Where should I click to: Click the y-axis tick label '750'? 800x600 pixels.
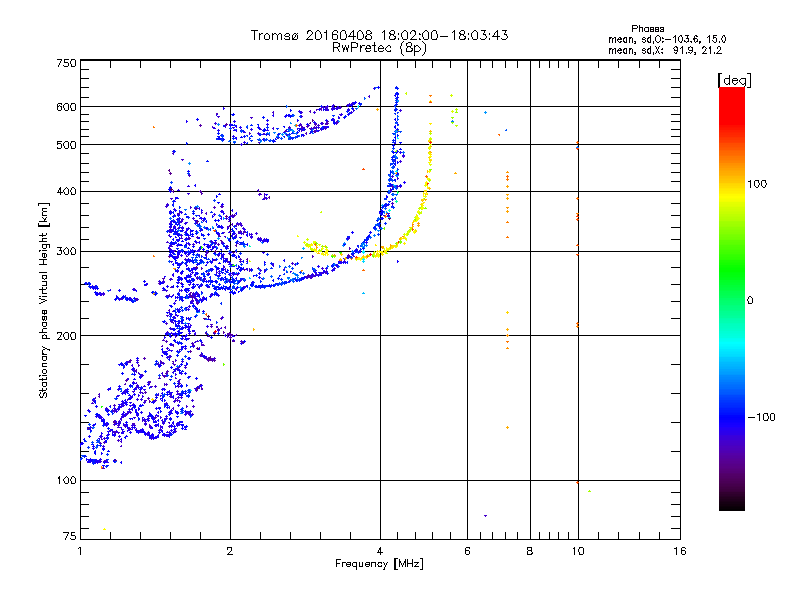(x=66, y=63)
